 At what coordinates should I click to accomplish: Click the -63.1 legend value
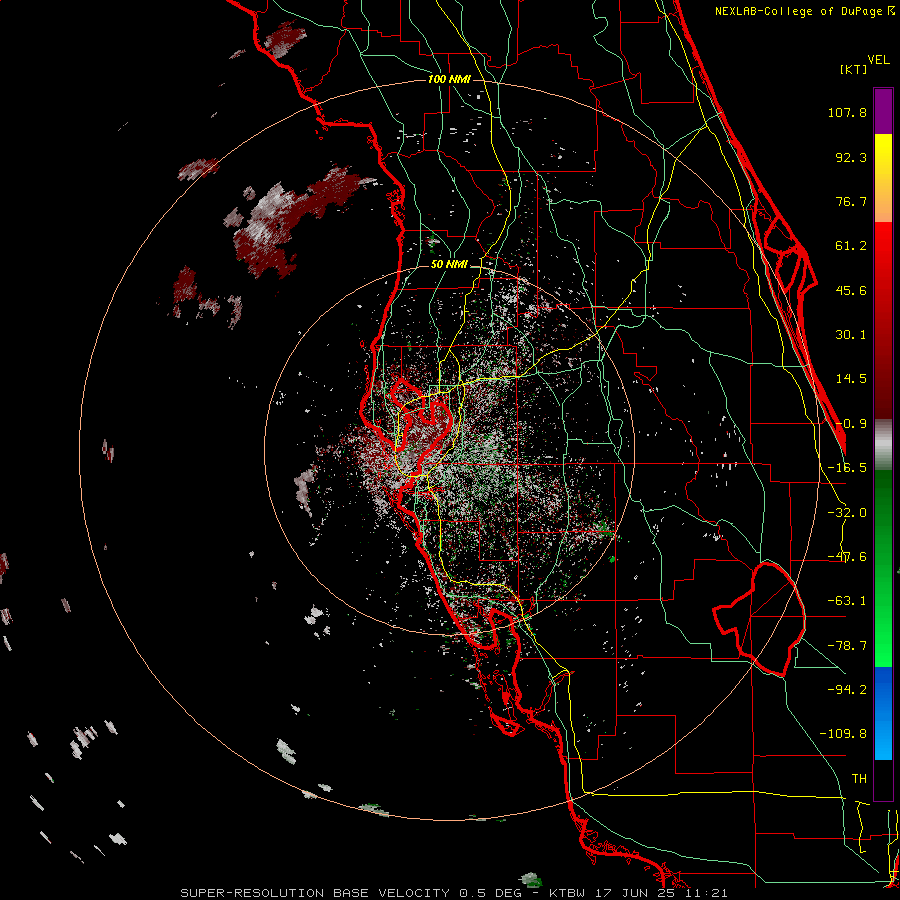(x=847, y=601)
